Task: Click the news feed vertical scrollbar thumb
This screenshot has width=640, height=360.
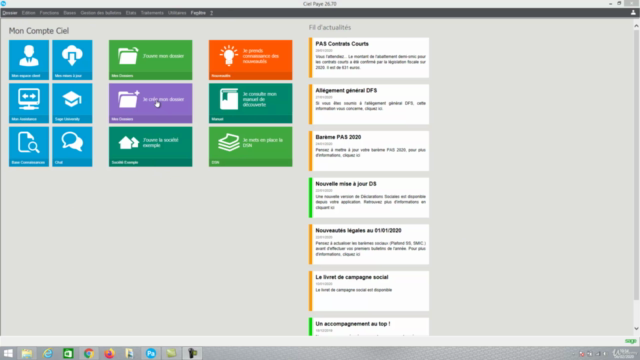Action: pos(636,164)
